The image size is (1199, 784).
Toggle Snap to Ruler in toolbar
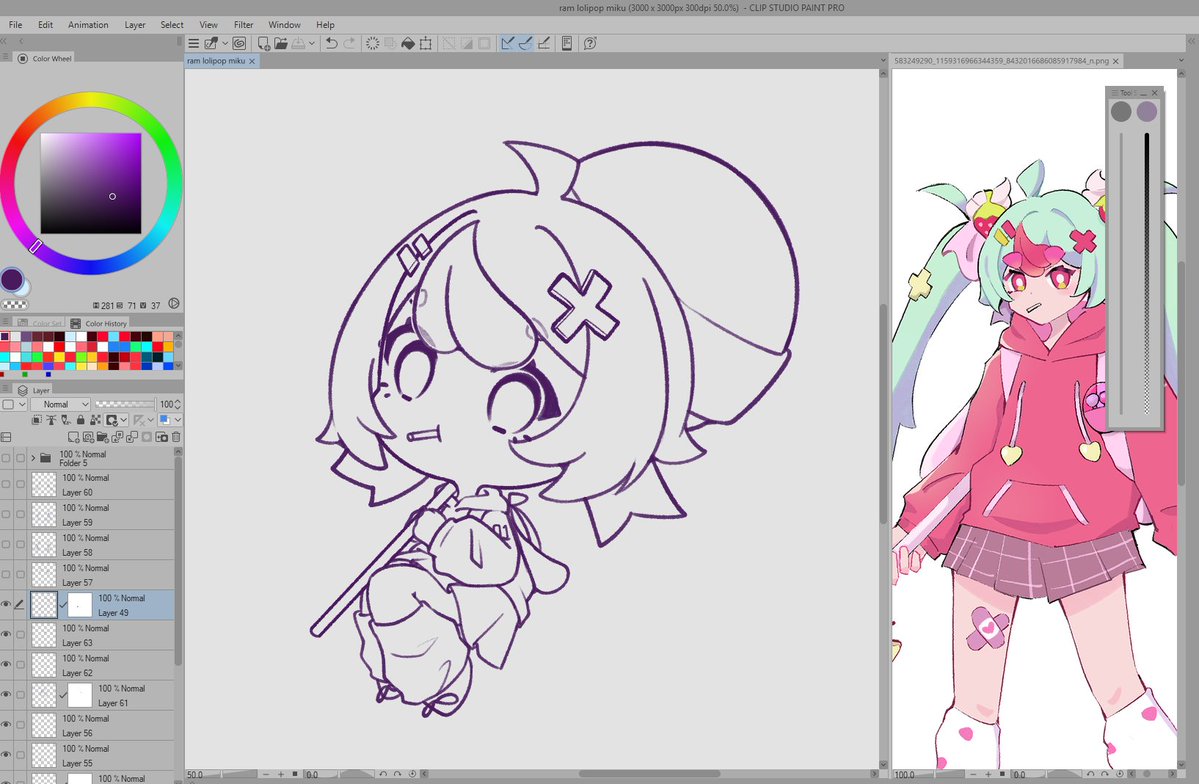coord(508,44)
